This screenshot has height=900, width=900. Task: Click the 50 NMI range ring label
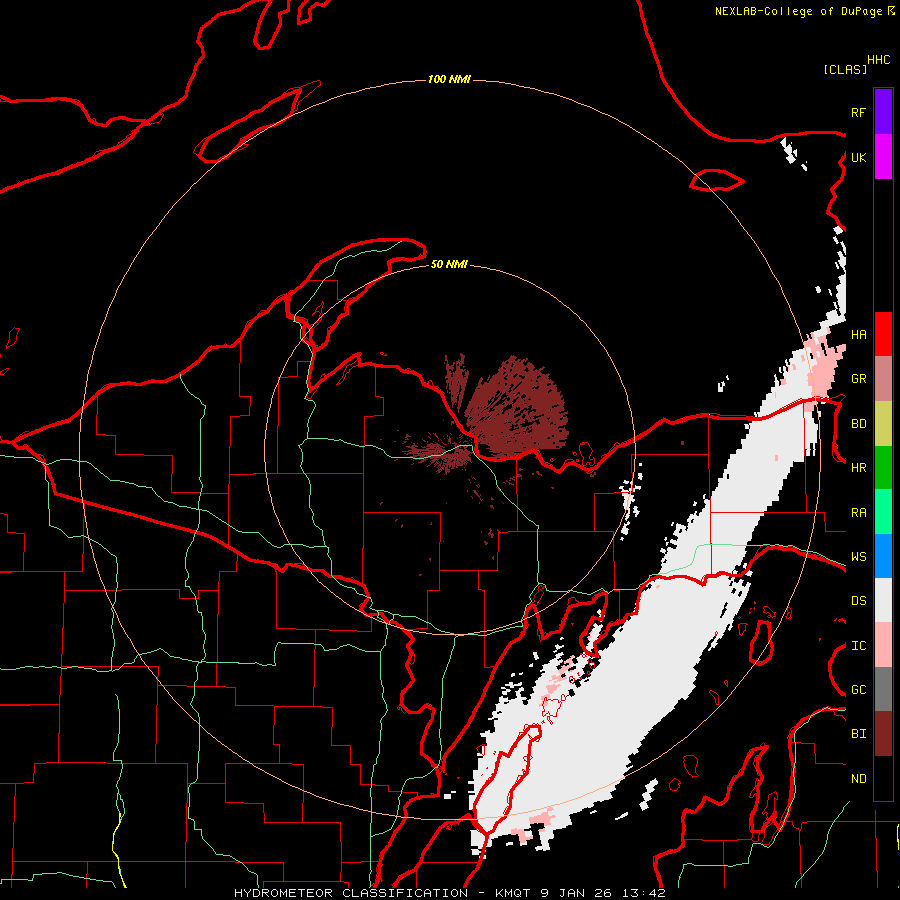click(449, 265)
